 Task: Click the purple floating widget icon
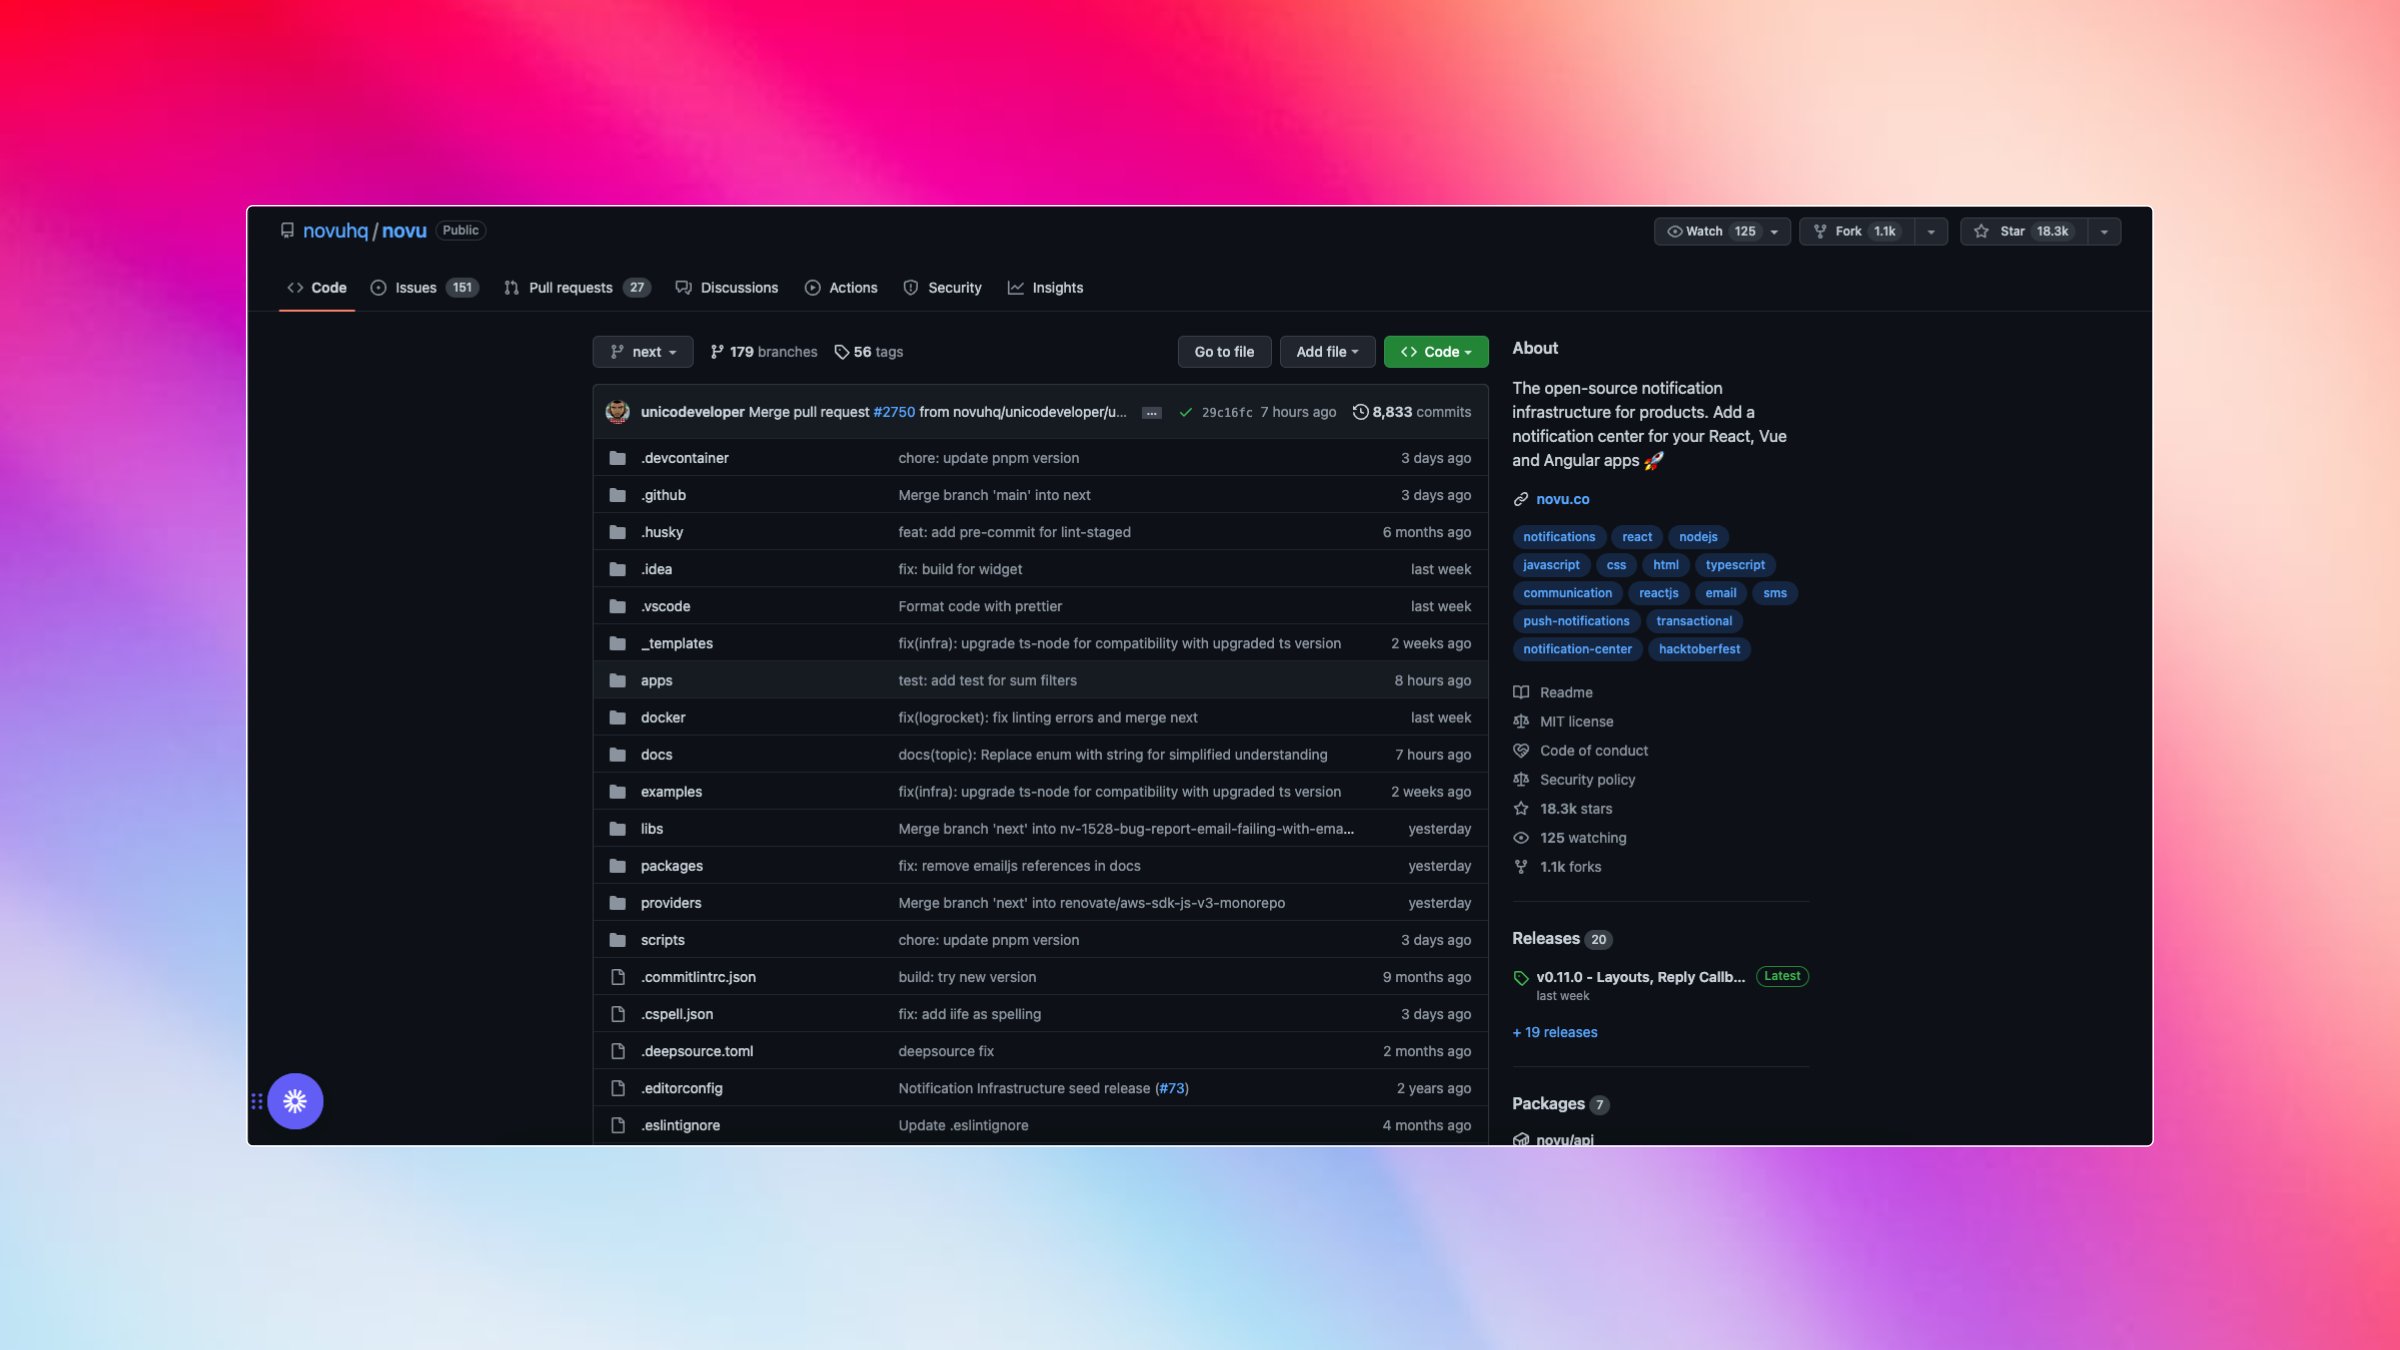295,1101
